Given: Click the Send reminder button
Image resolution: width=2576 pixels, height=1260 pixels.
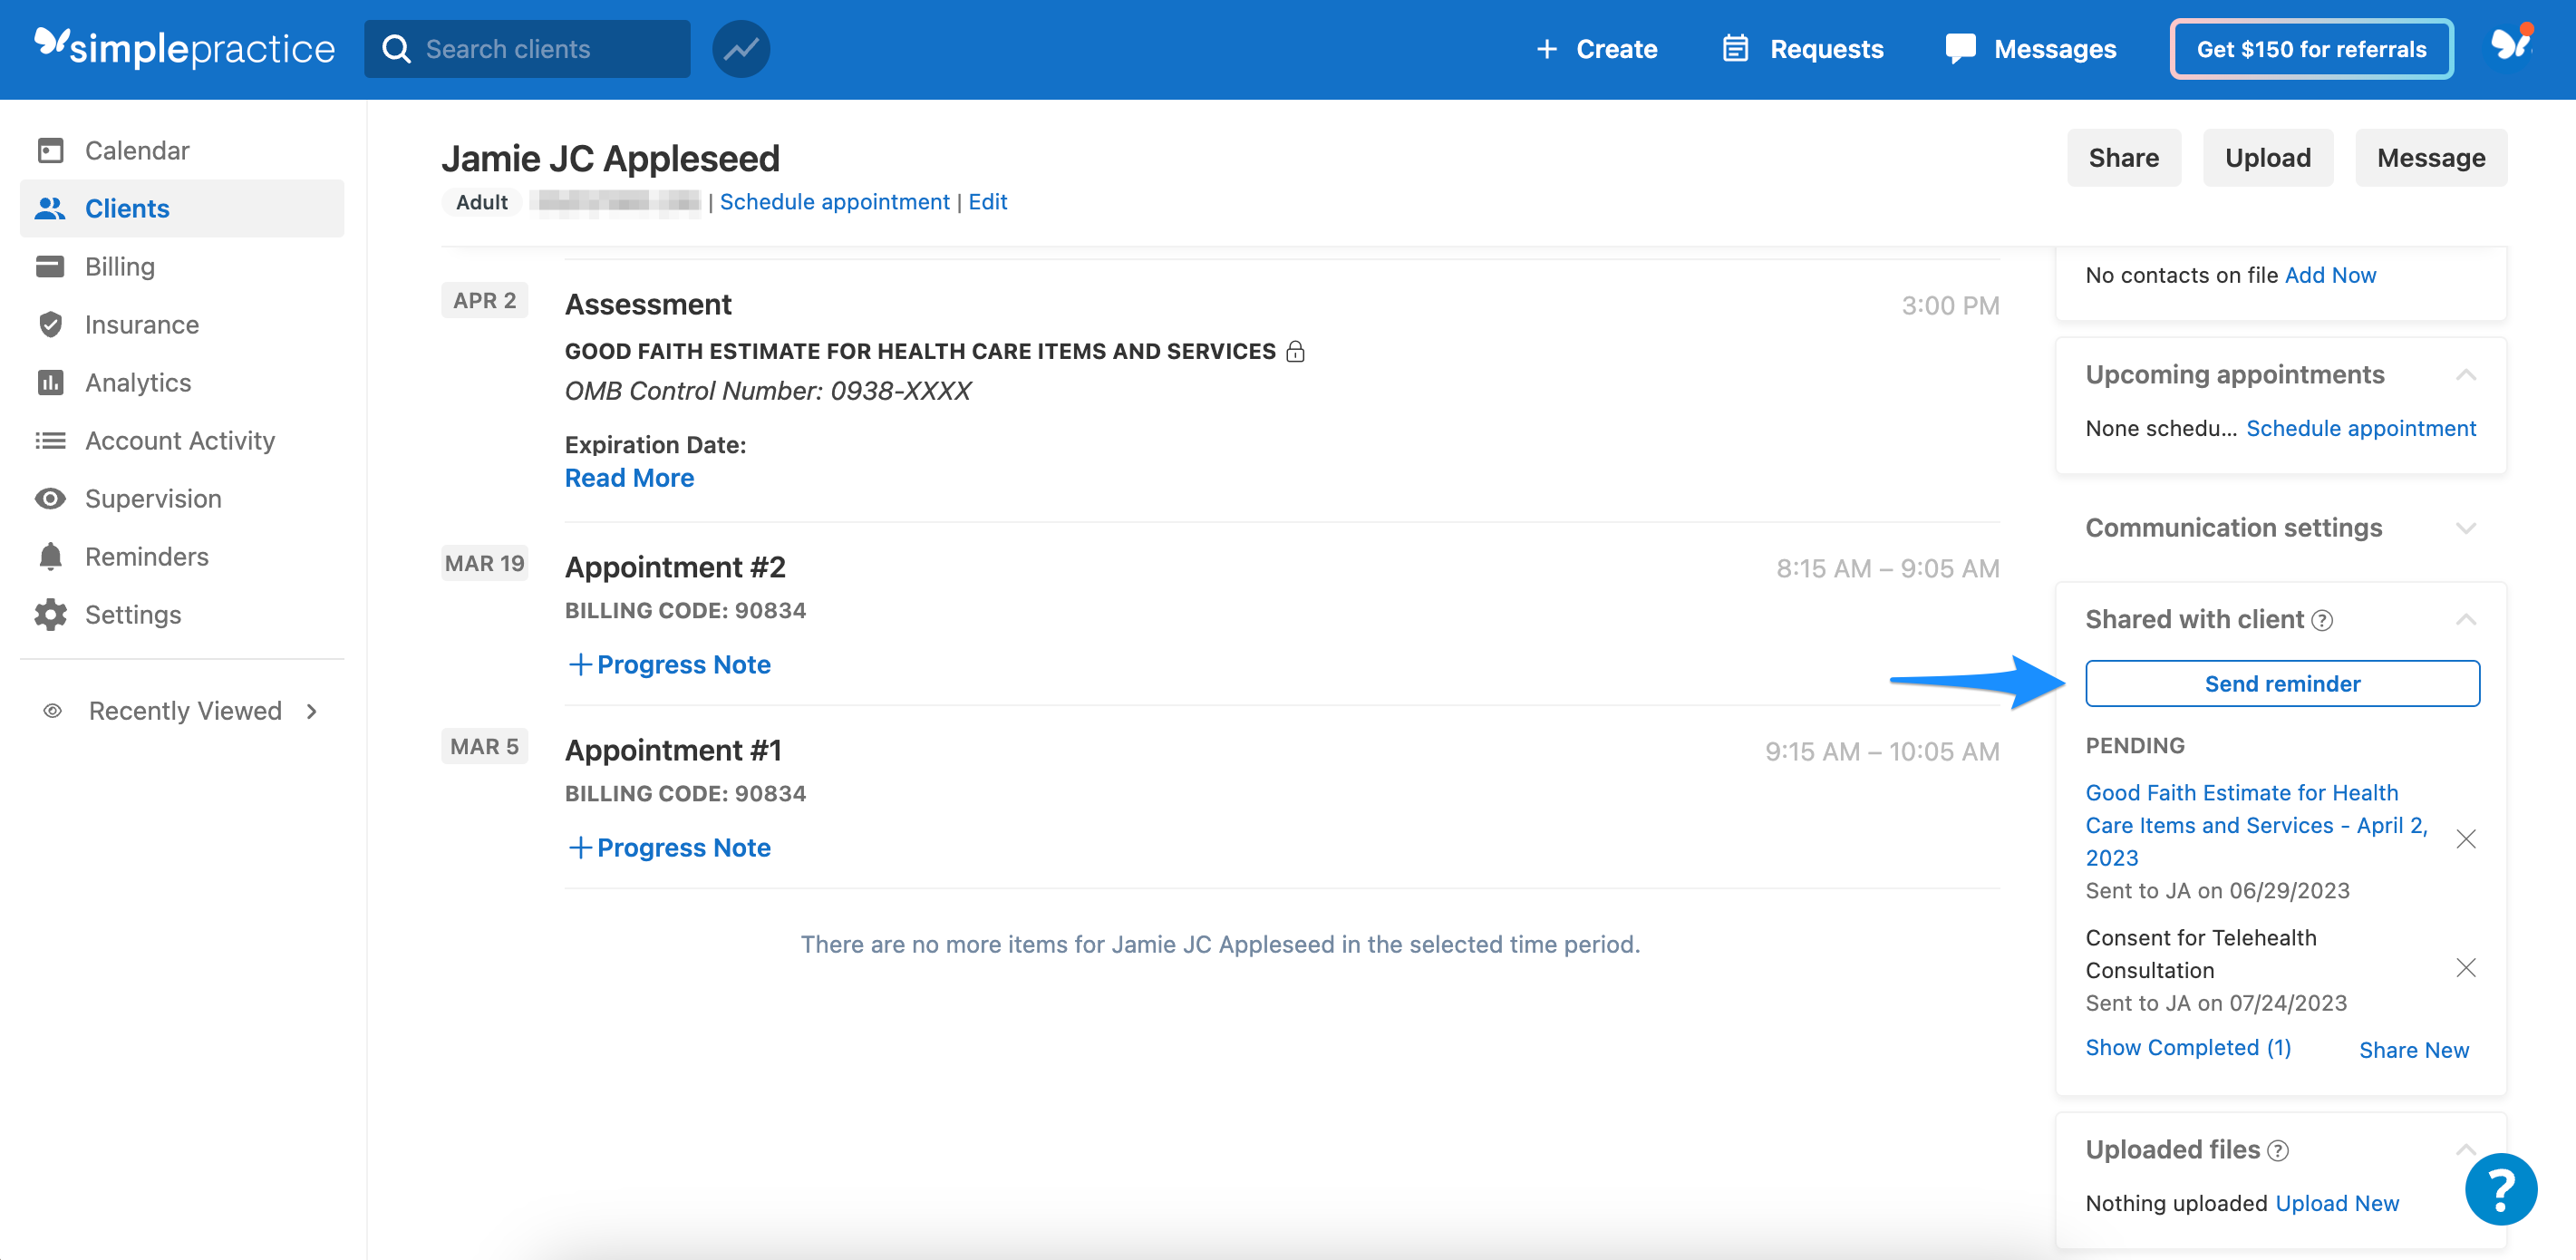Looking at the screenshot, I should pyautogui.click(x=2281, y=684).
